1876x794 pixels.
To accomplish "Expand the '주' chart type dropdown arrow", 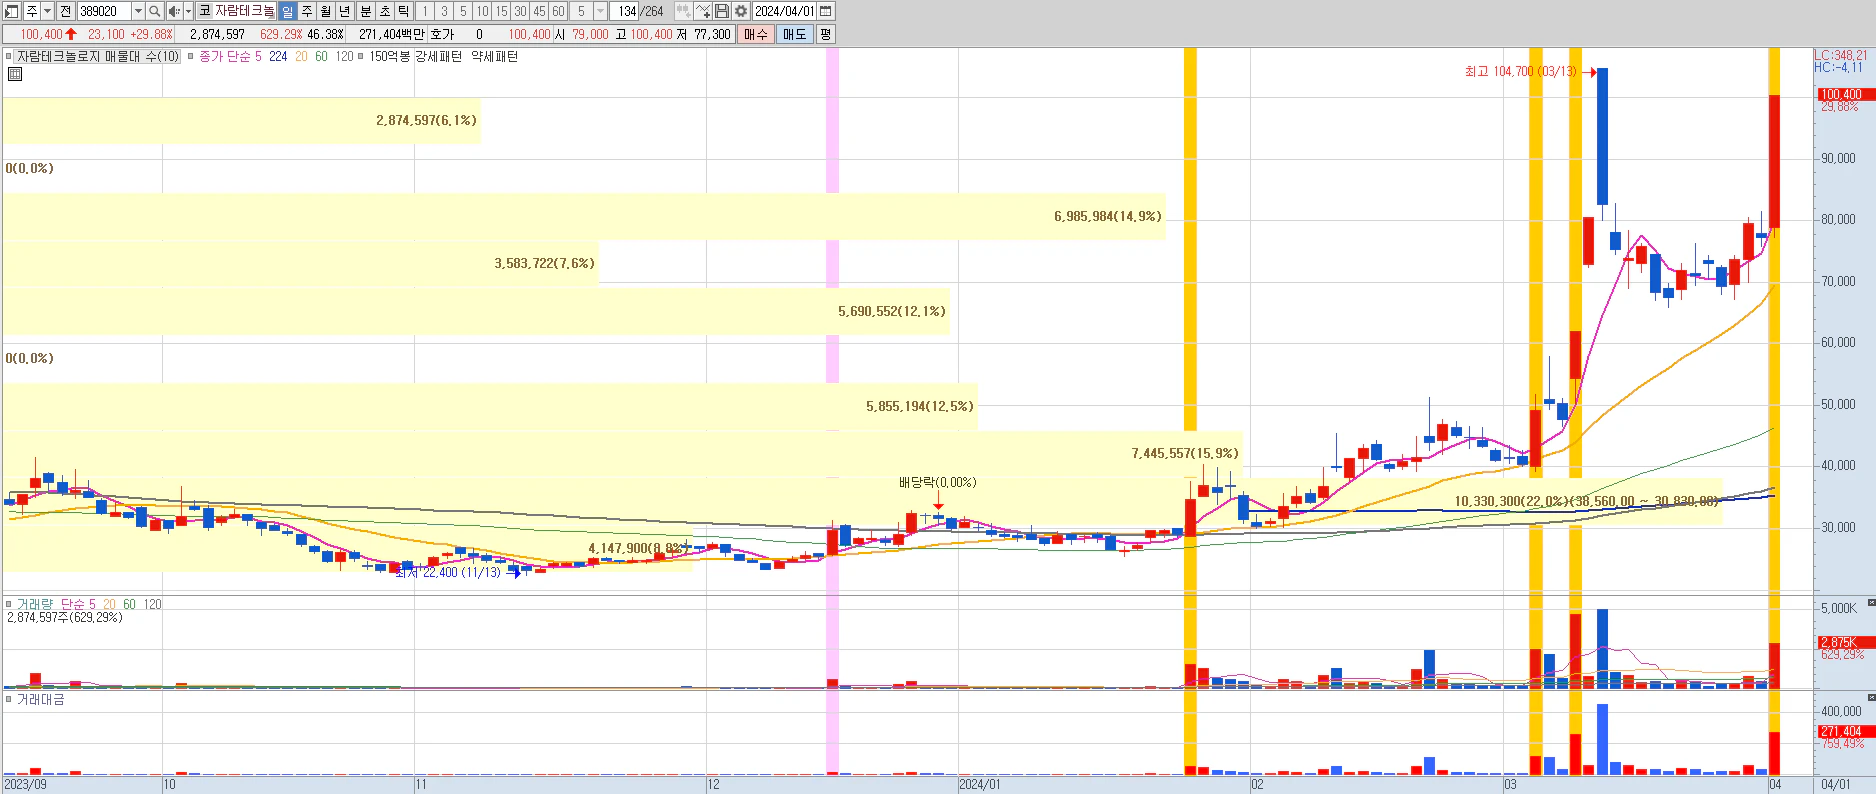I will click(47, 11).
